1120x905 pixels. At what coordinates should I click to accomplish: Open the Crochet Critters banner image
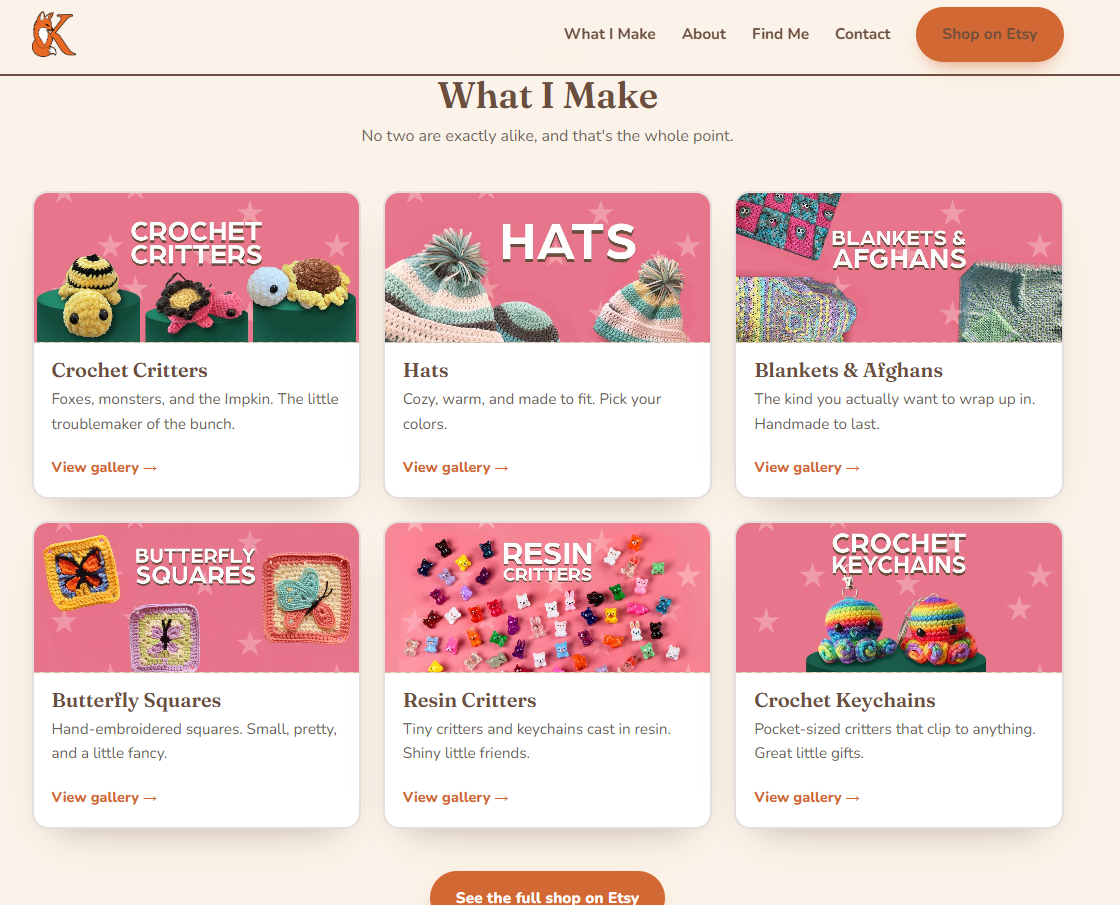196,268
